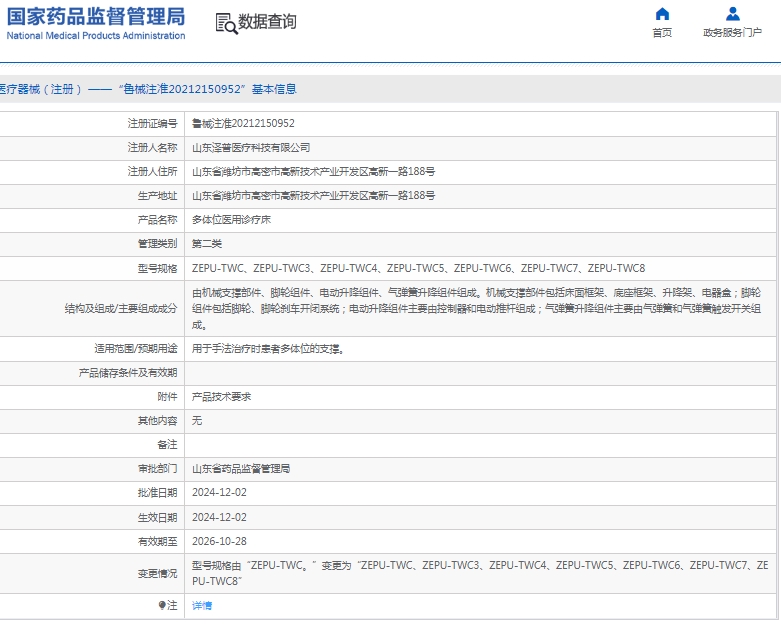Select 批准日期 value 2024-12-02
781x624 pixels.
pos(219,493)
